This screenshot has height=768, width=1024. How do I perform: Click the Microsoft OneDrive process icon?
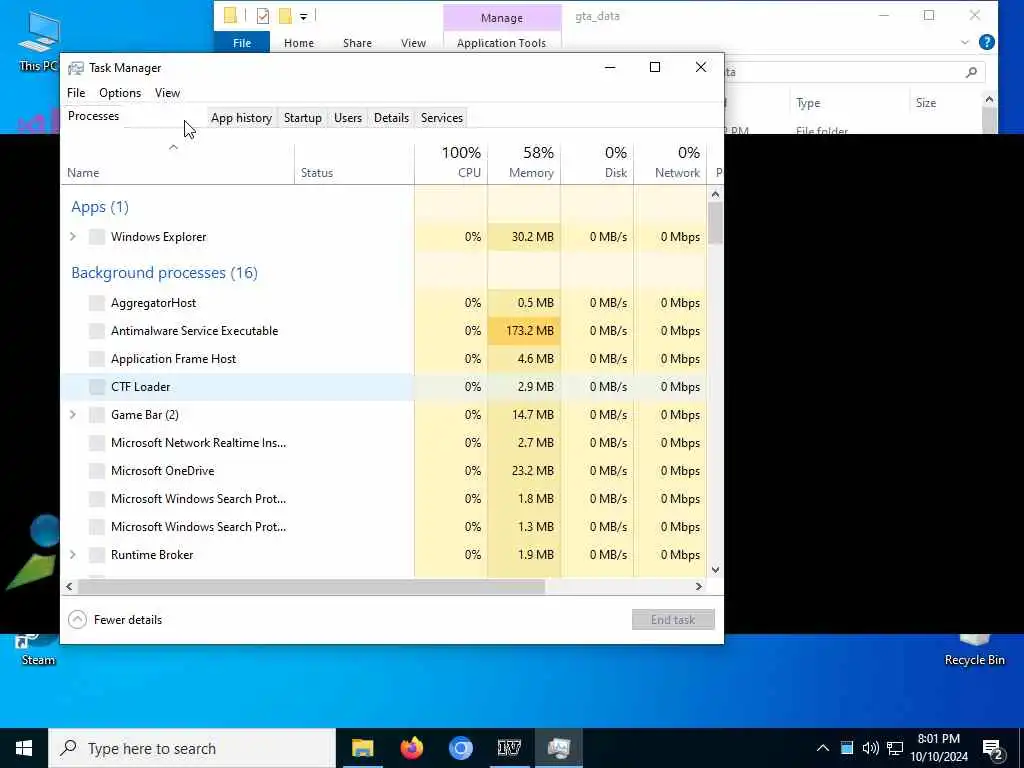(x=97, y=471)
